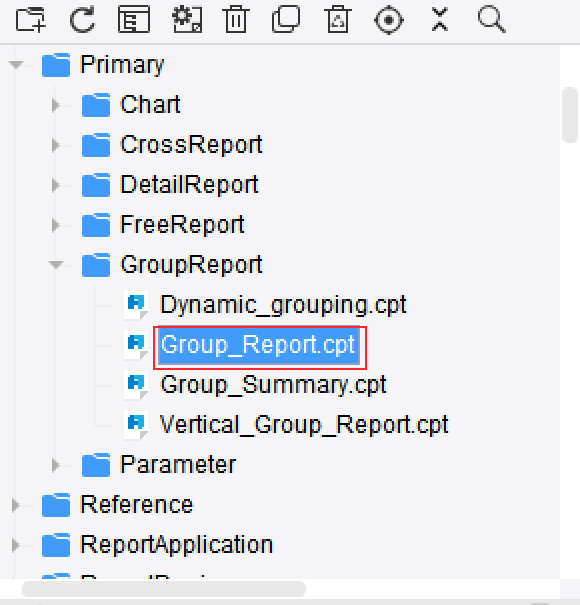The image size is (580, 605).
Task: Select the ReportApplication folder label
Action: 176,545
